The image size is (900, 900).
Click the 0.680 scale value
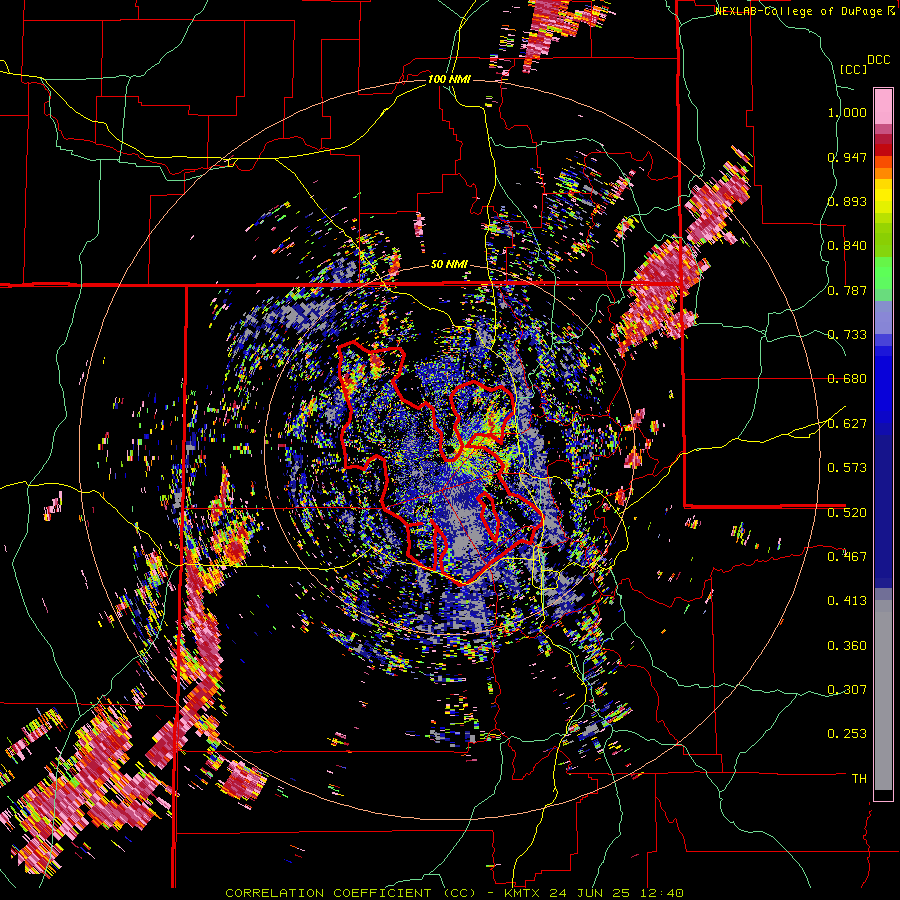click(847, 379)
